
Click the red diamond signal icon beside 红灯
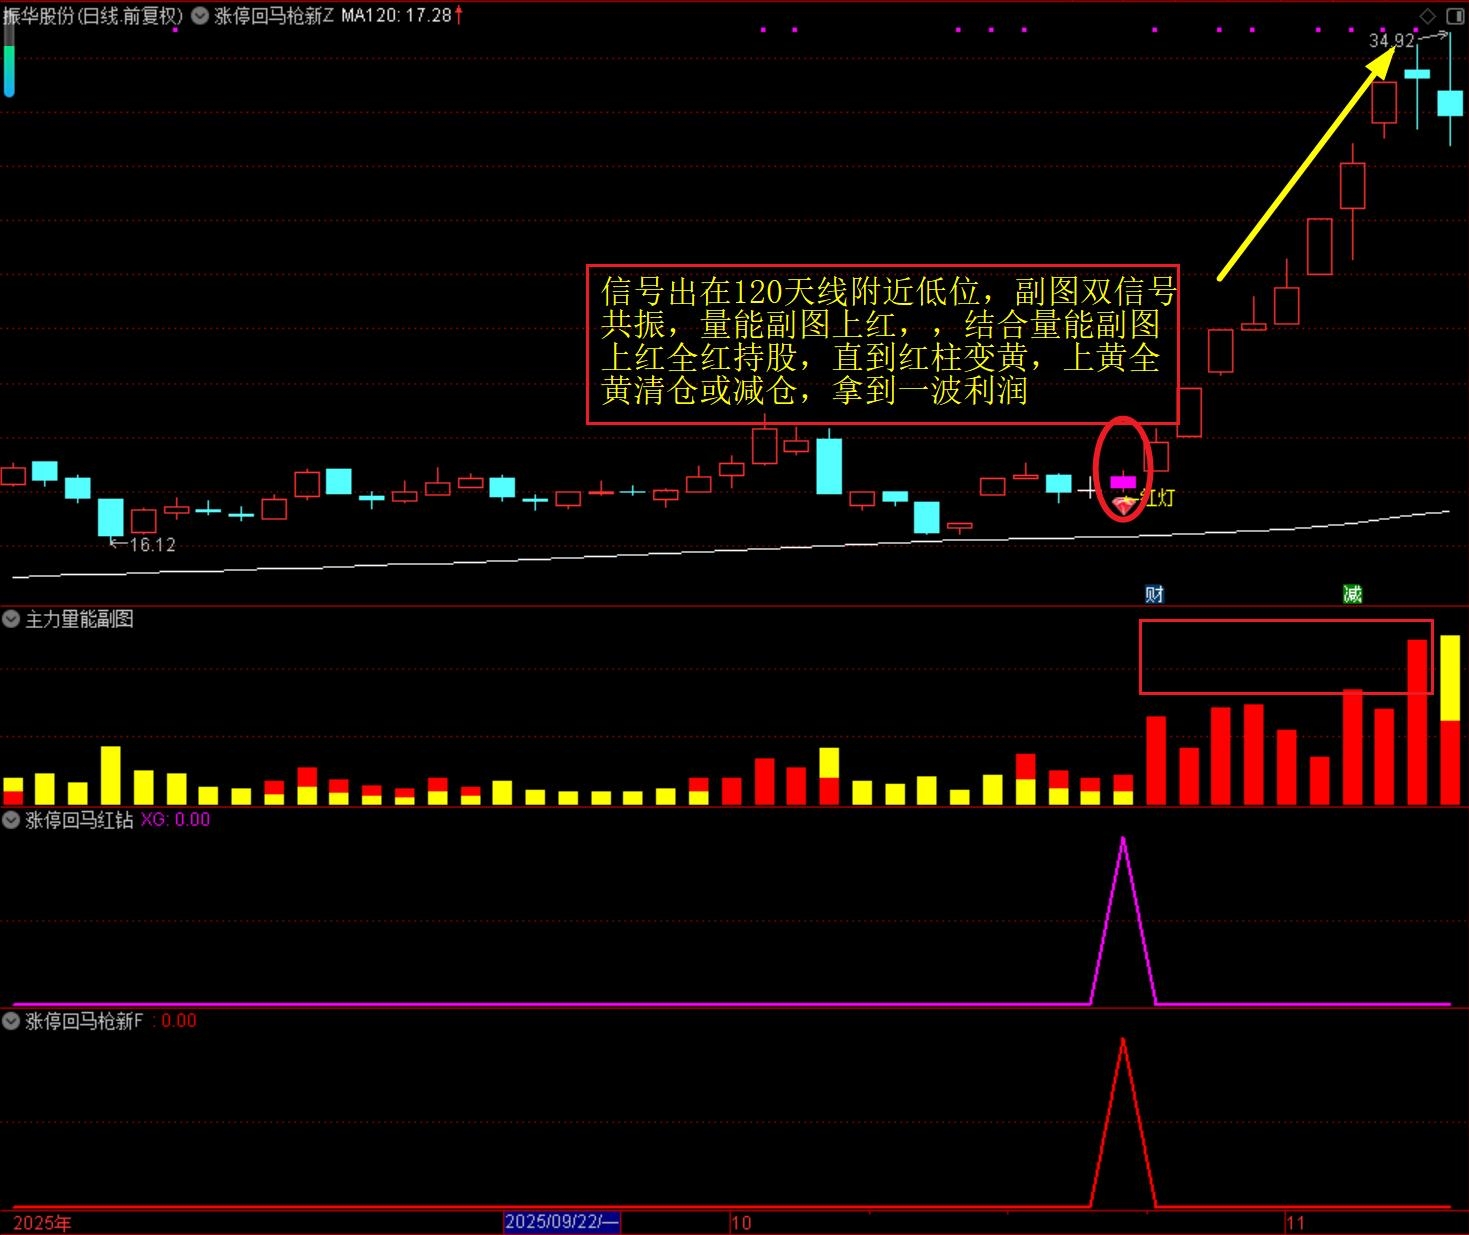coord(1126,505)
